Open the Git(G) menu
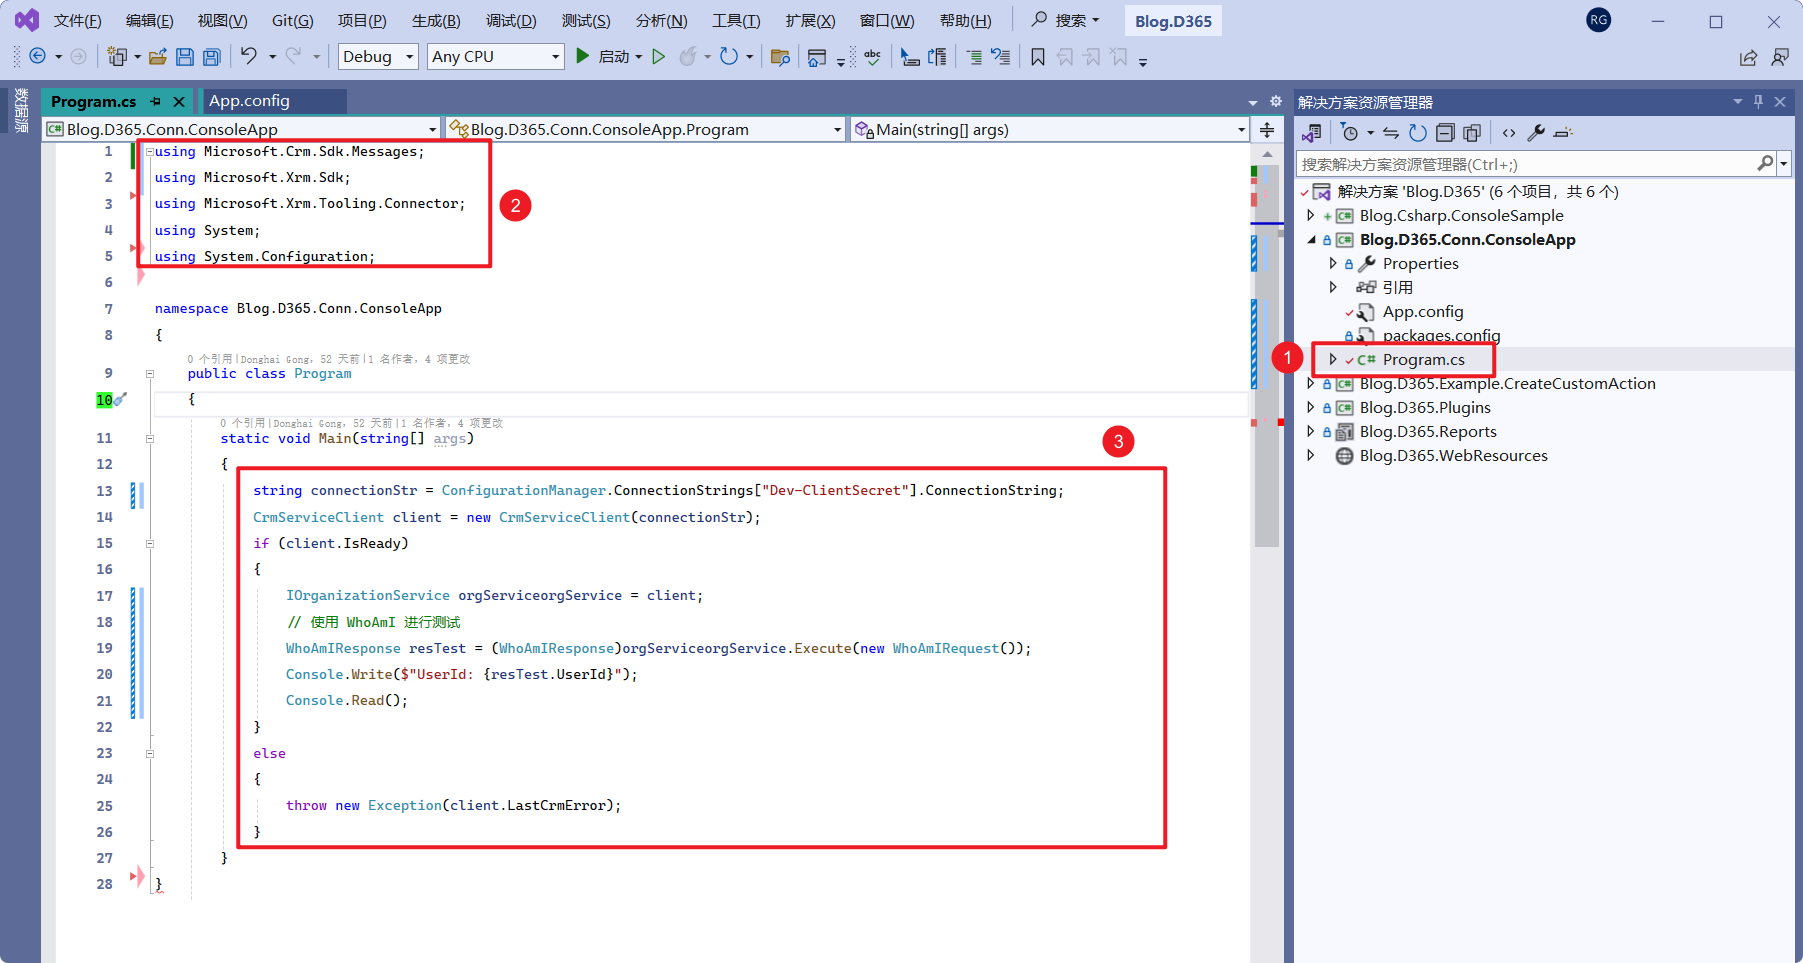This screenshot has height=963, width=1803. point(293,21)
